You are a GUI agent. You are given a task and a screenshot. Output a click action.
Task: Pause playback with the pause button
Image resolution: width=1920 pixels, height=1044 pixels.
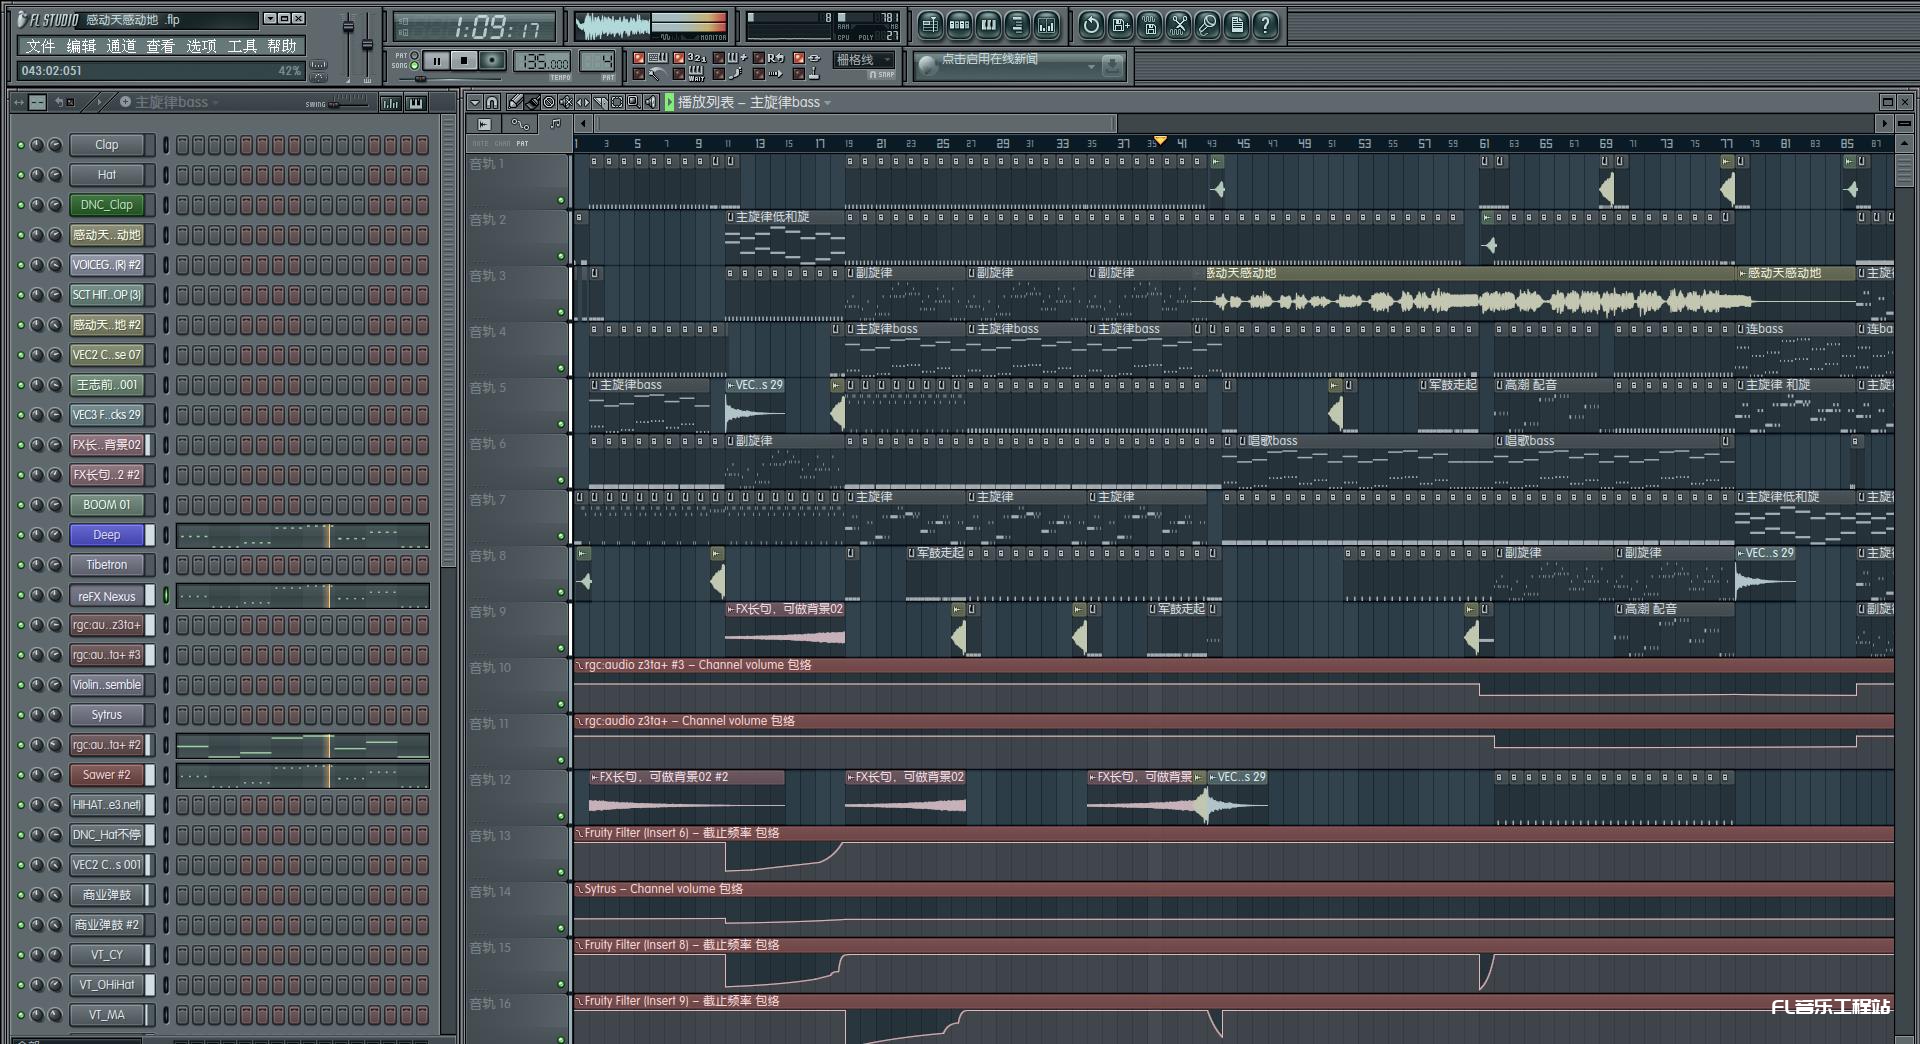[x=437, y=60]
